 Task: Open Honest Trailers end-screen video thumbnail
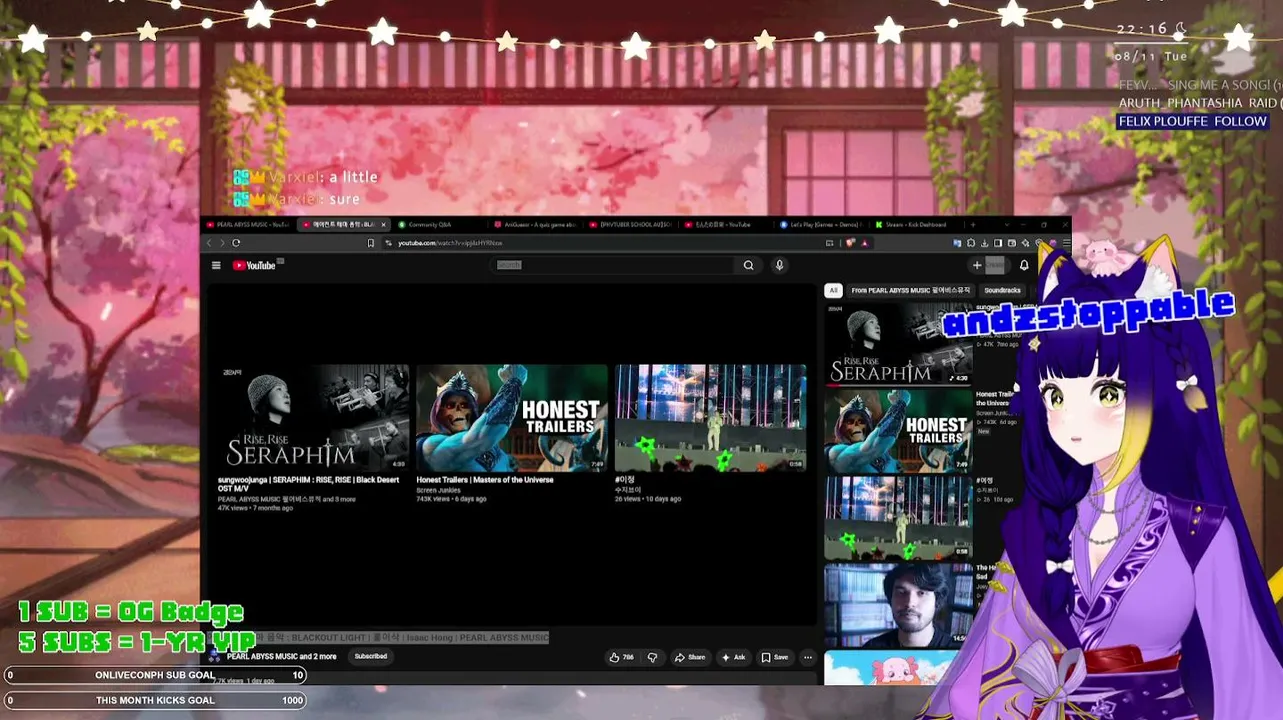tap(511, 418)
